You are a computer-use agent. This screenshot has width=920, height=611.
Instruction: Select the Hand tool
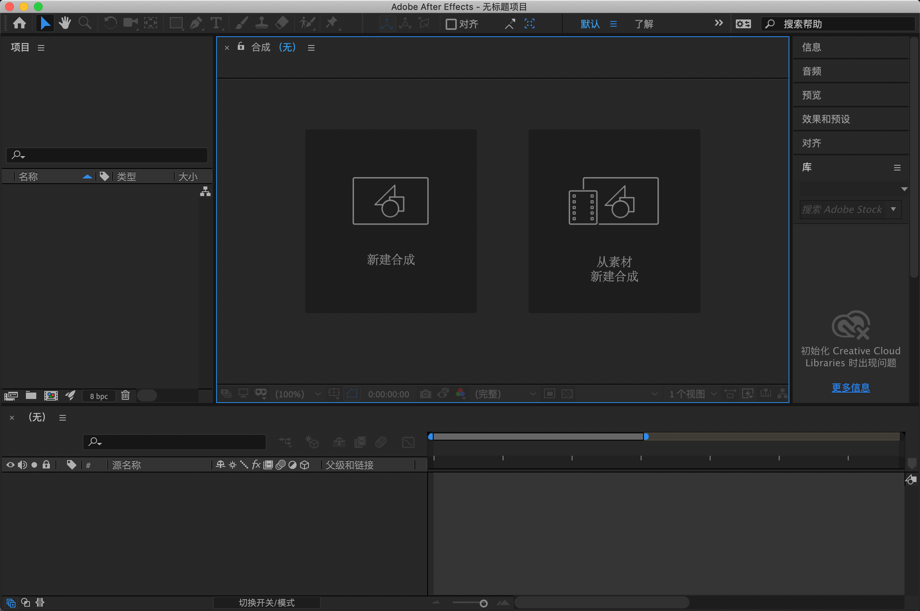tap(65, 23)
